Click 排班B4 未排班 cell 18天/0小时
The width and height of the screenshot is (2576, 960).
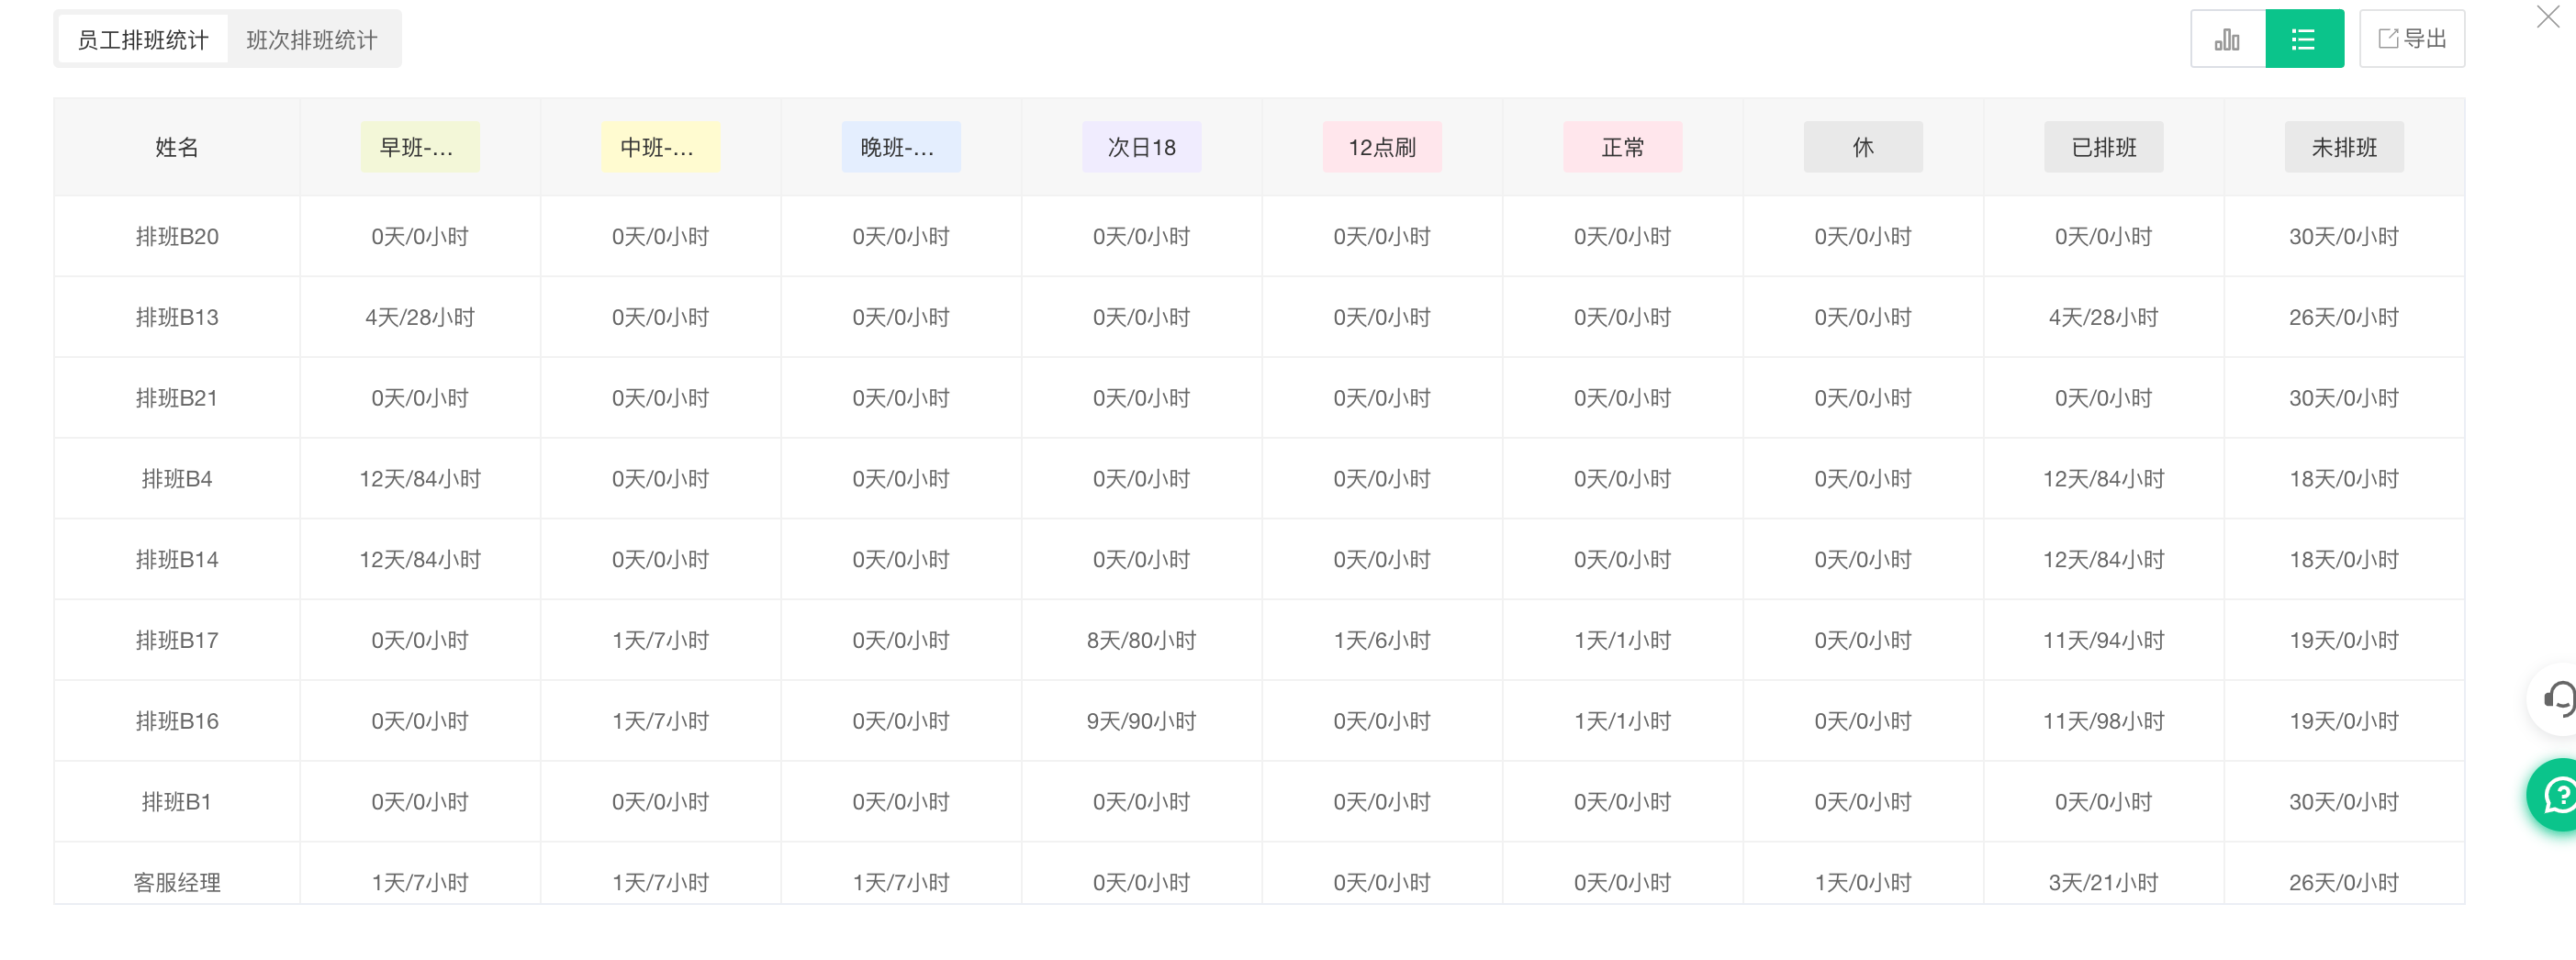[2344, 479]
